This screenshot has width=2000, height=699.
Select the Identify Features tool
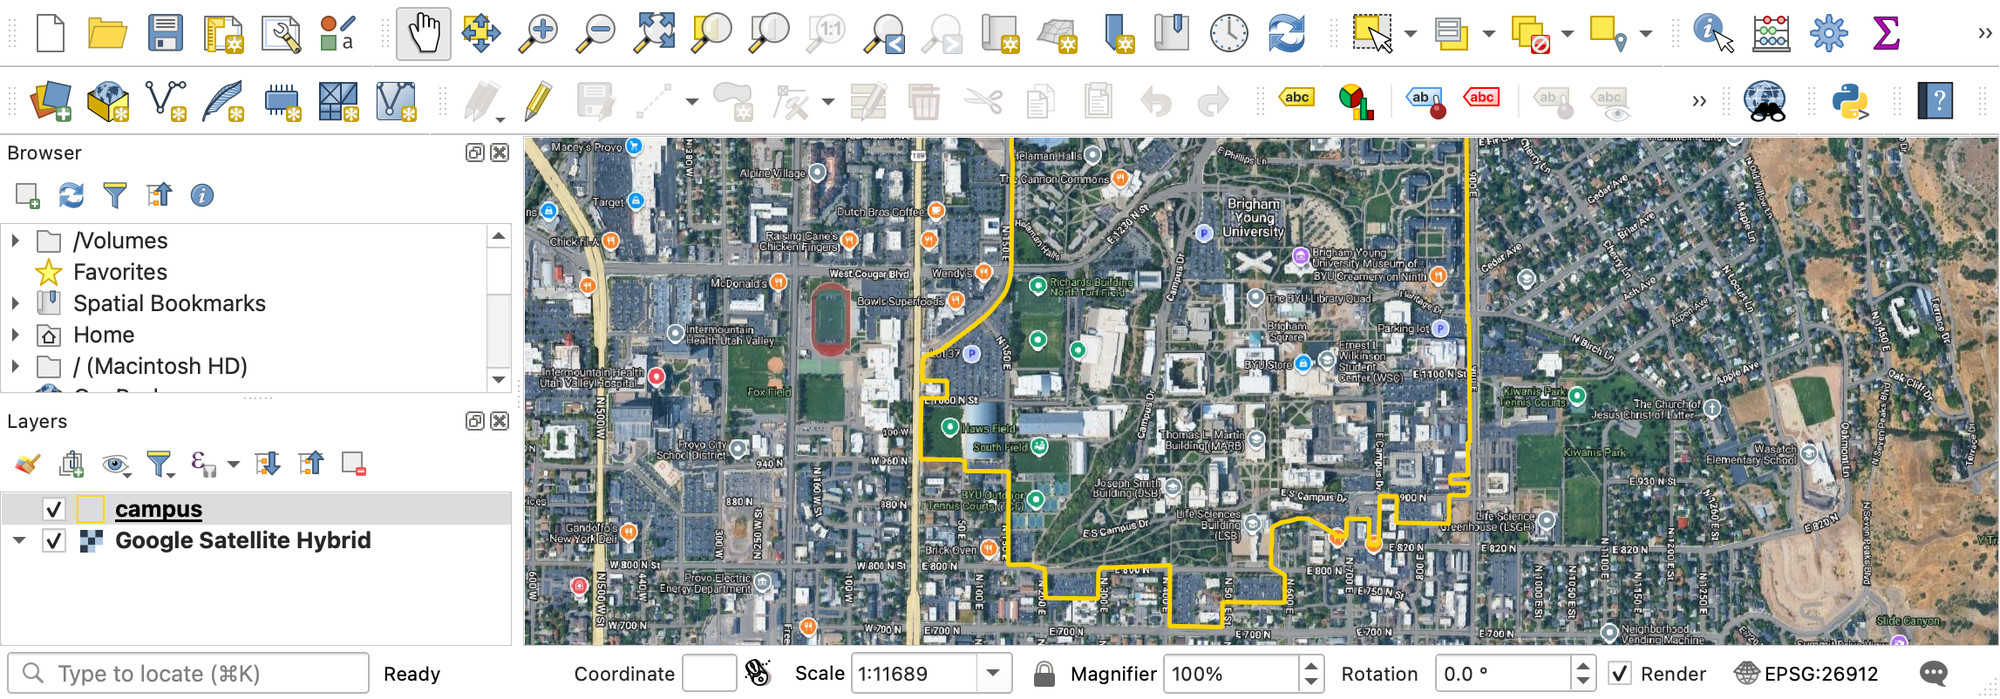(1713, 33)
